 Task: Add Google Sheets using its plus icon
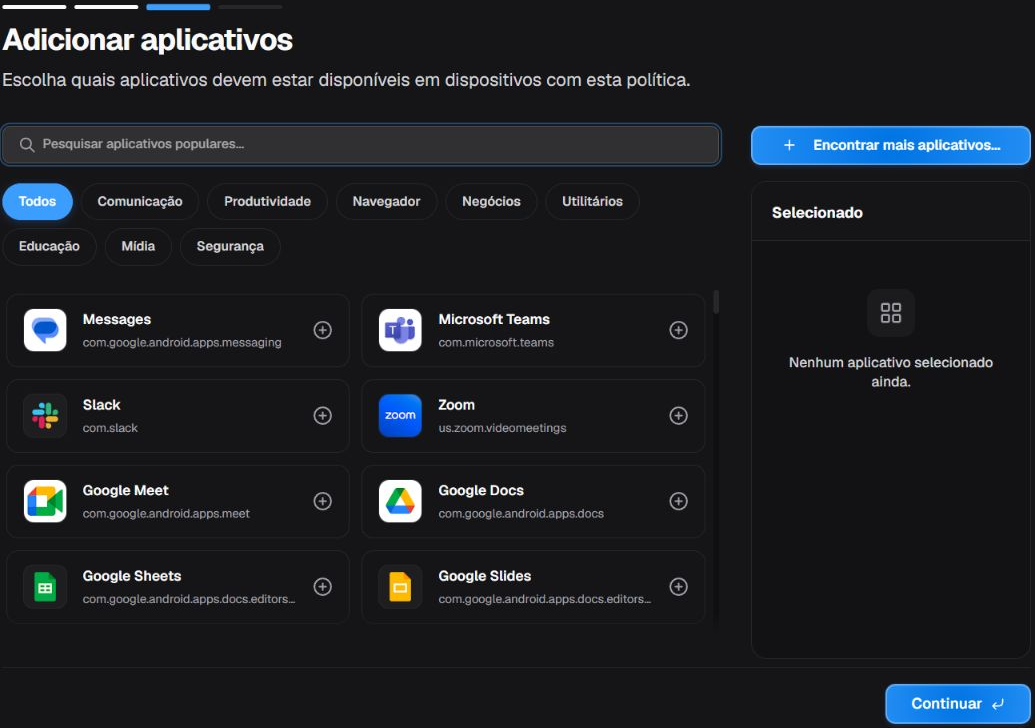(x=322, y=587)
